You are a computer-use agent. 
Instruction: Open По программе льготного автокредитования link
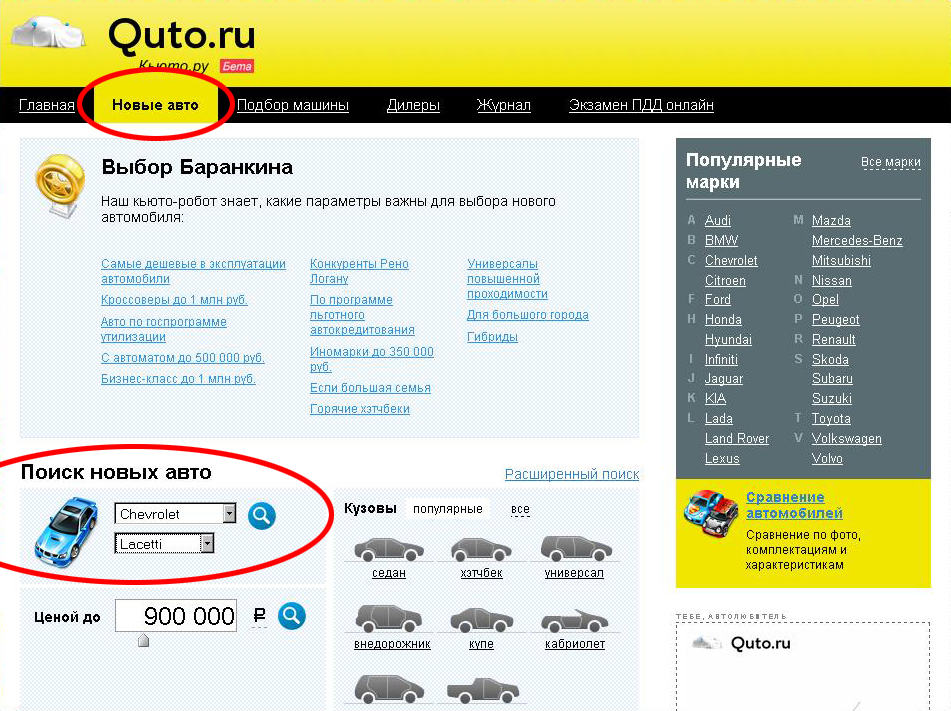[362, 315]
